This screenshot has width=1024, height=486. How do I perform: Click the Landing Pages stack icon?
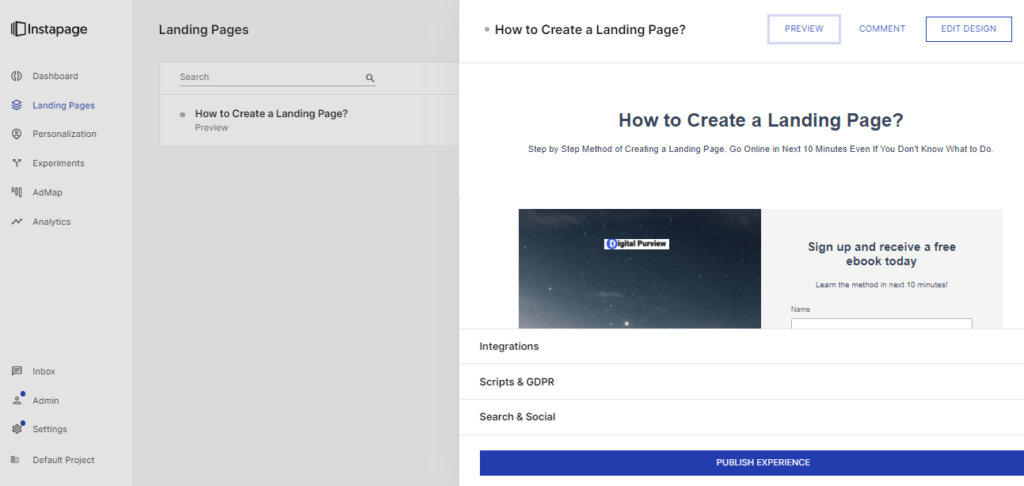point(17,105)
